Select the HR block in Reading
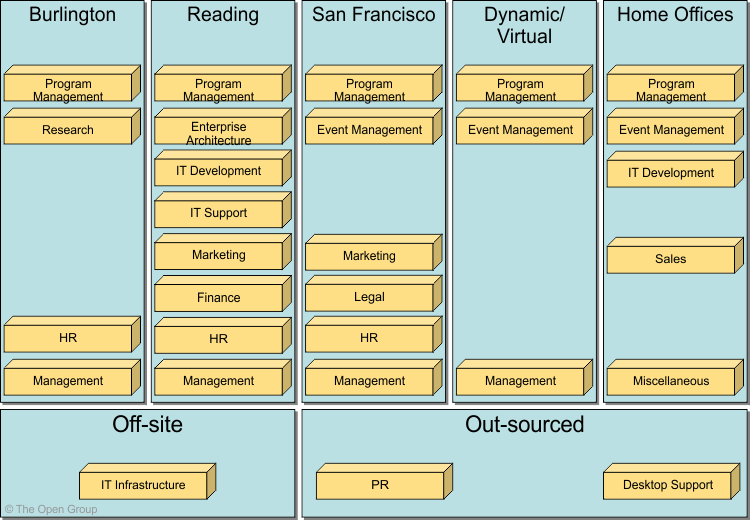Viewport: 750px width, 527px height. click(x=223, y=335)
